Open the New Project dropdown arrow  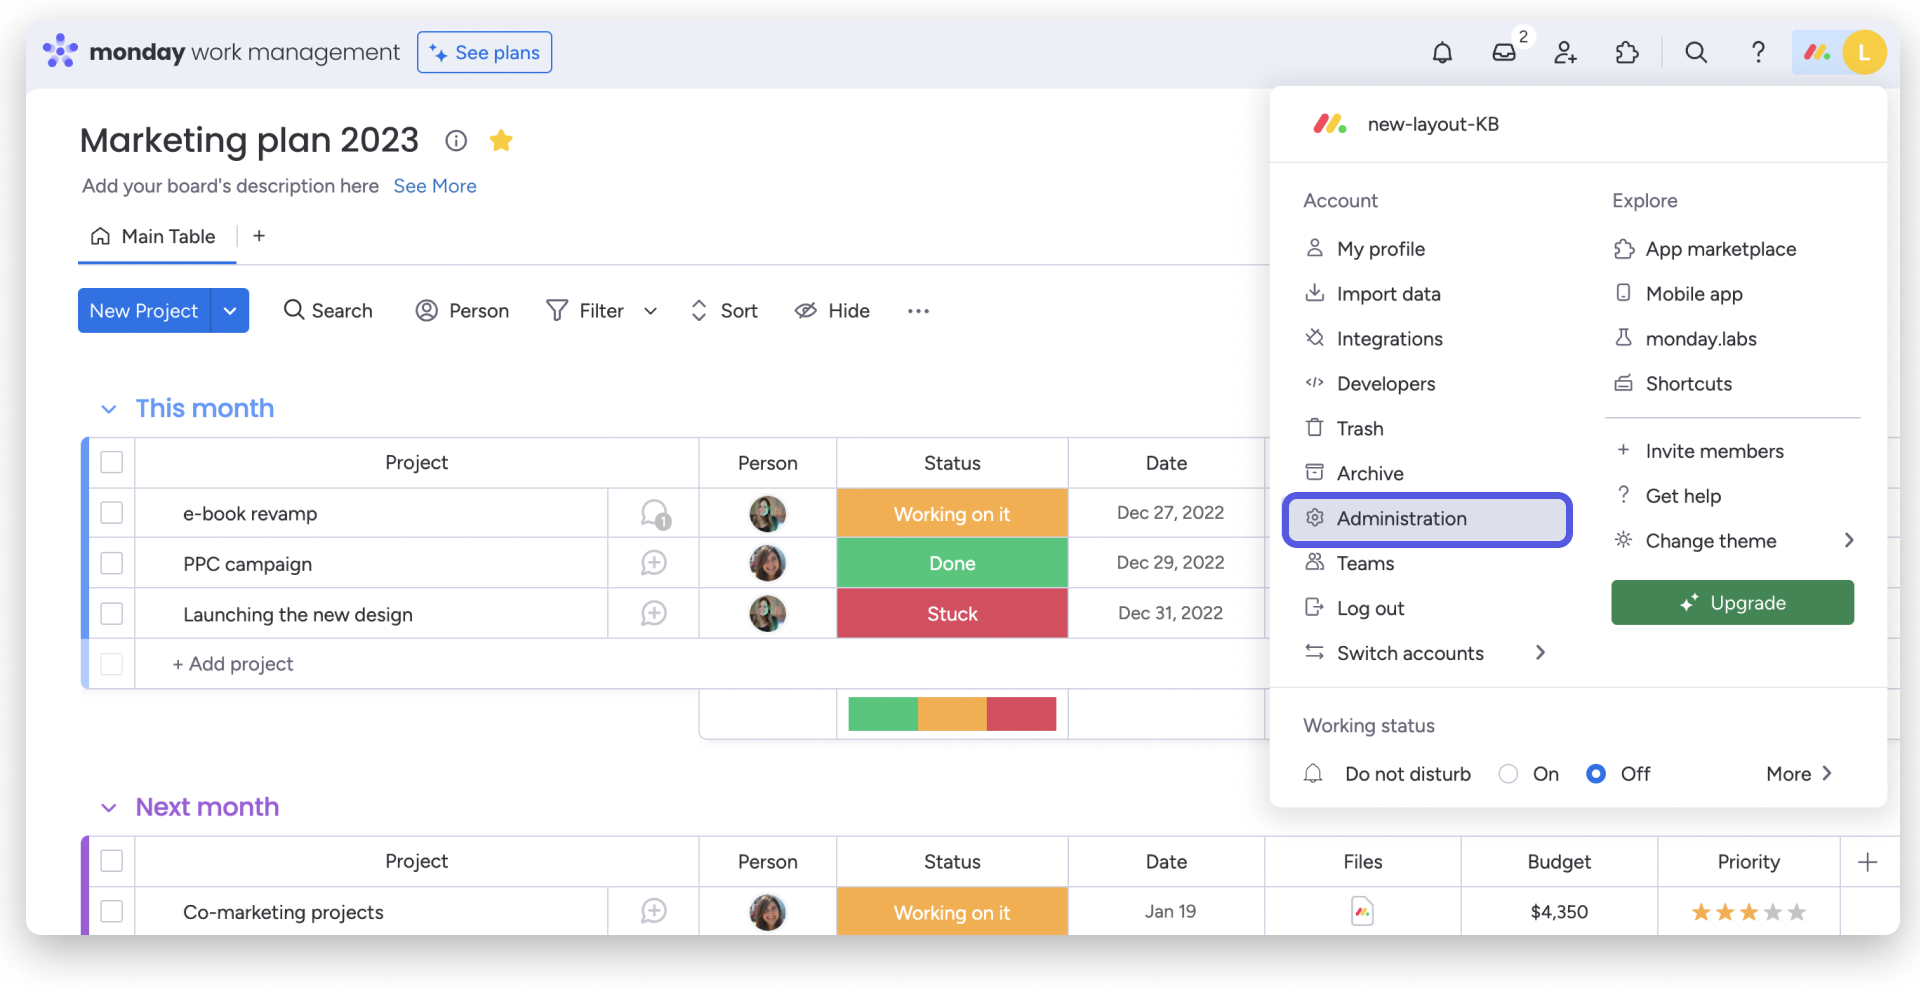tap(230, 311)
